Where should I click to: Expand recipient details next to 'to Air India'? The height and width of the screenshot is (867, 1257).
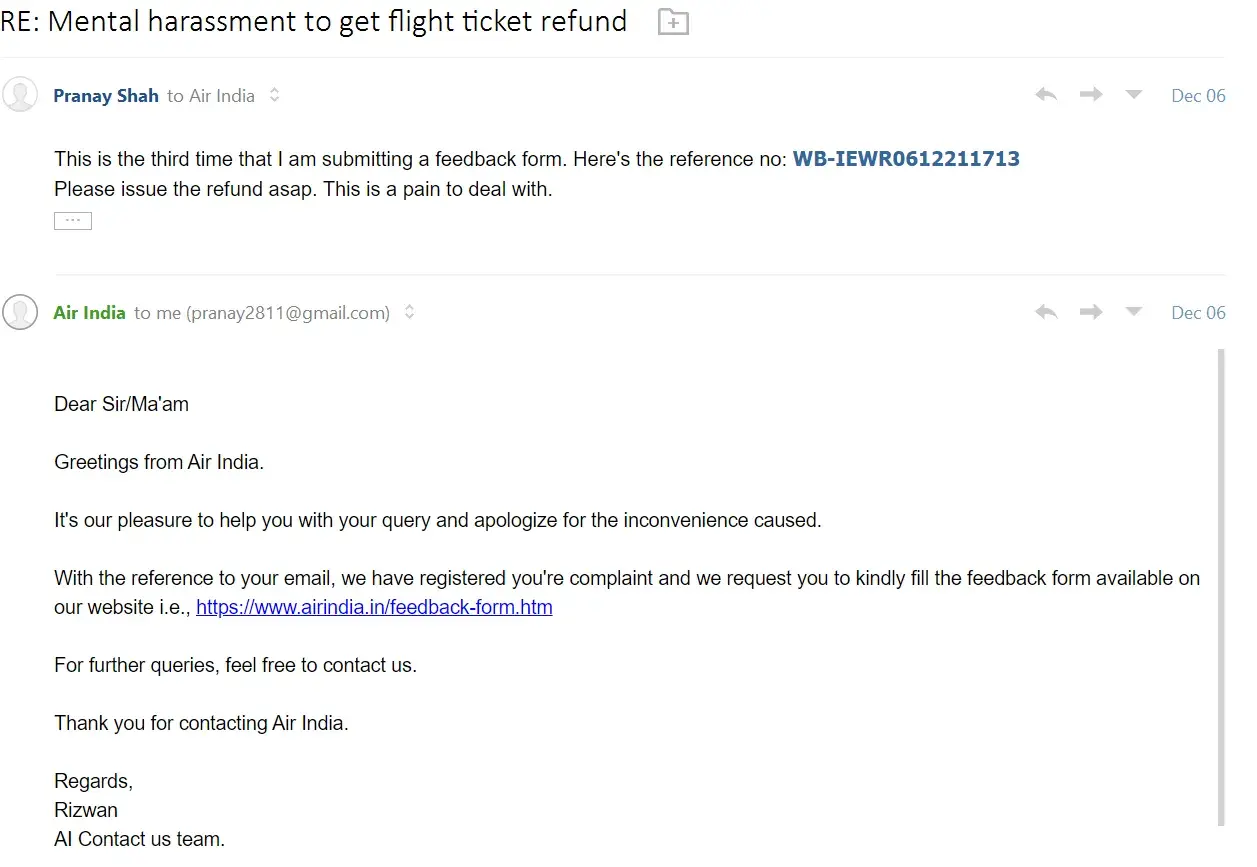(274, 96)
